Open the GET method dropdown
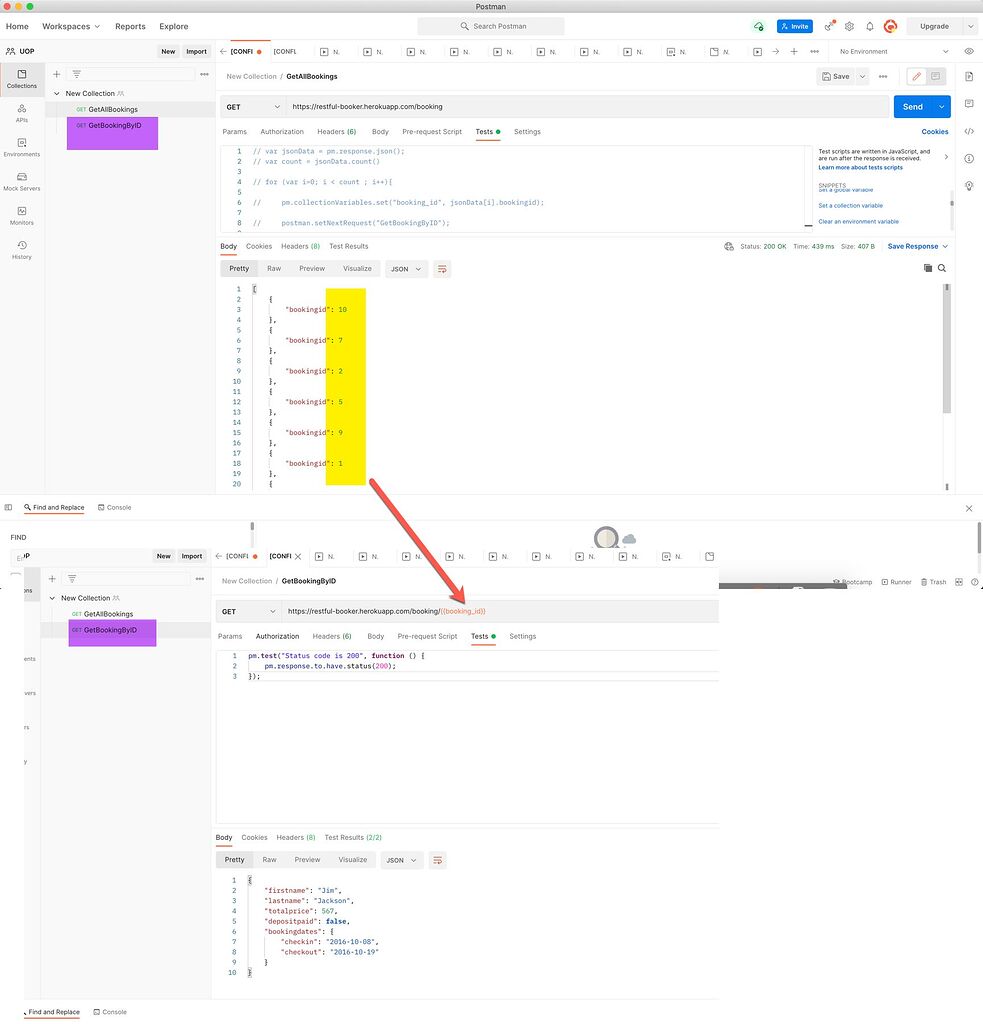The width and height of the screenshot is (983, 1024). (252, 106)
